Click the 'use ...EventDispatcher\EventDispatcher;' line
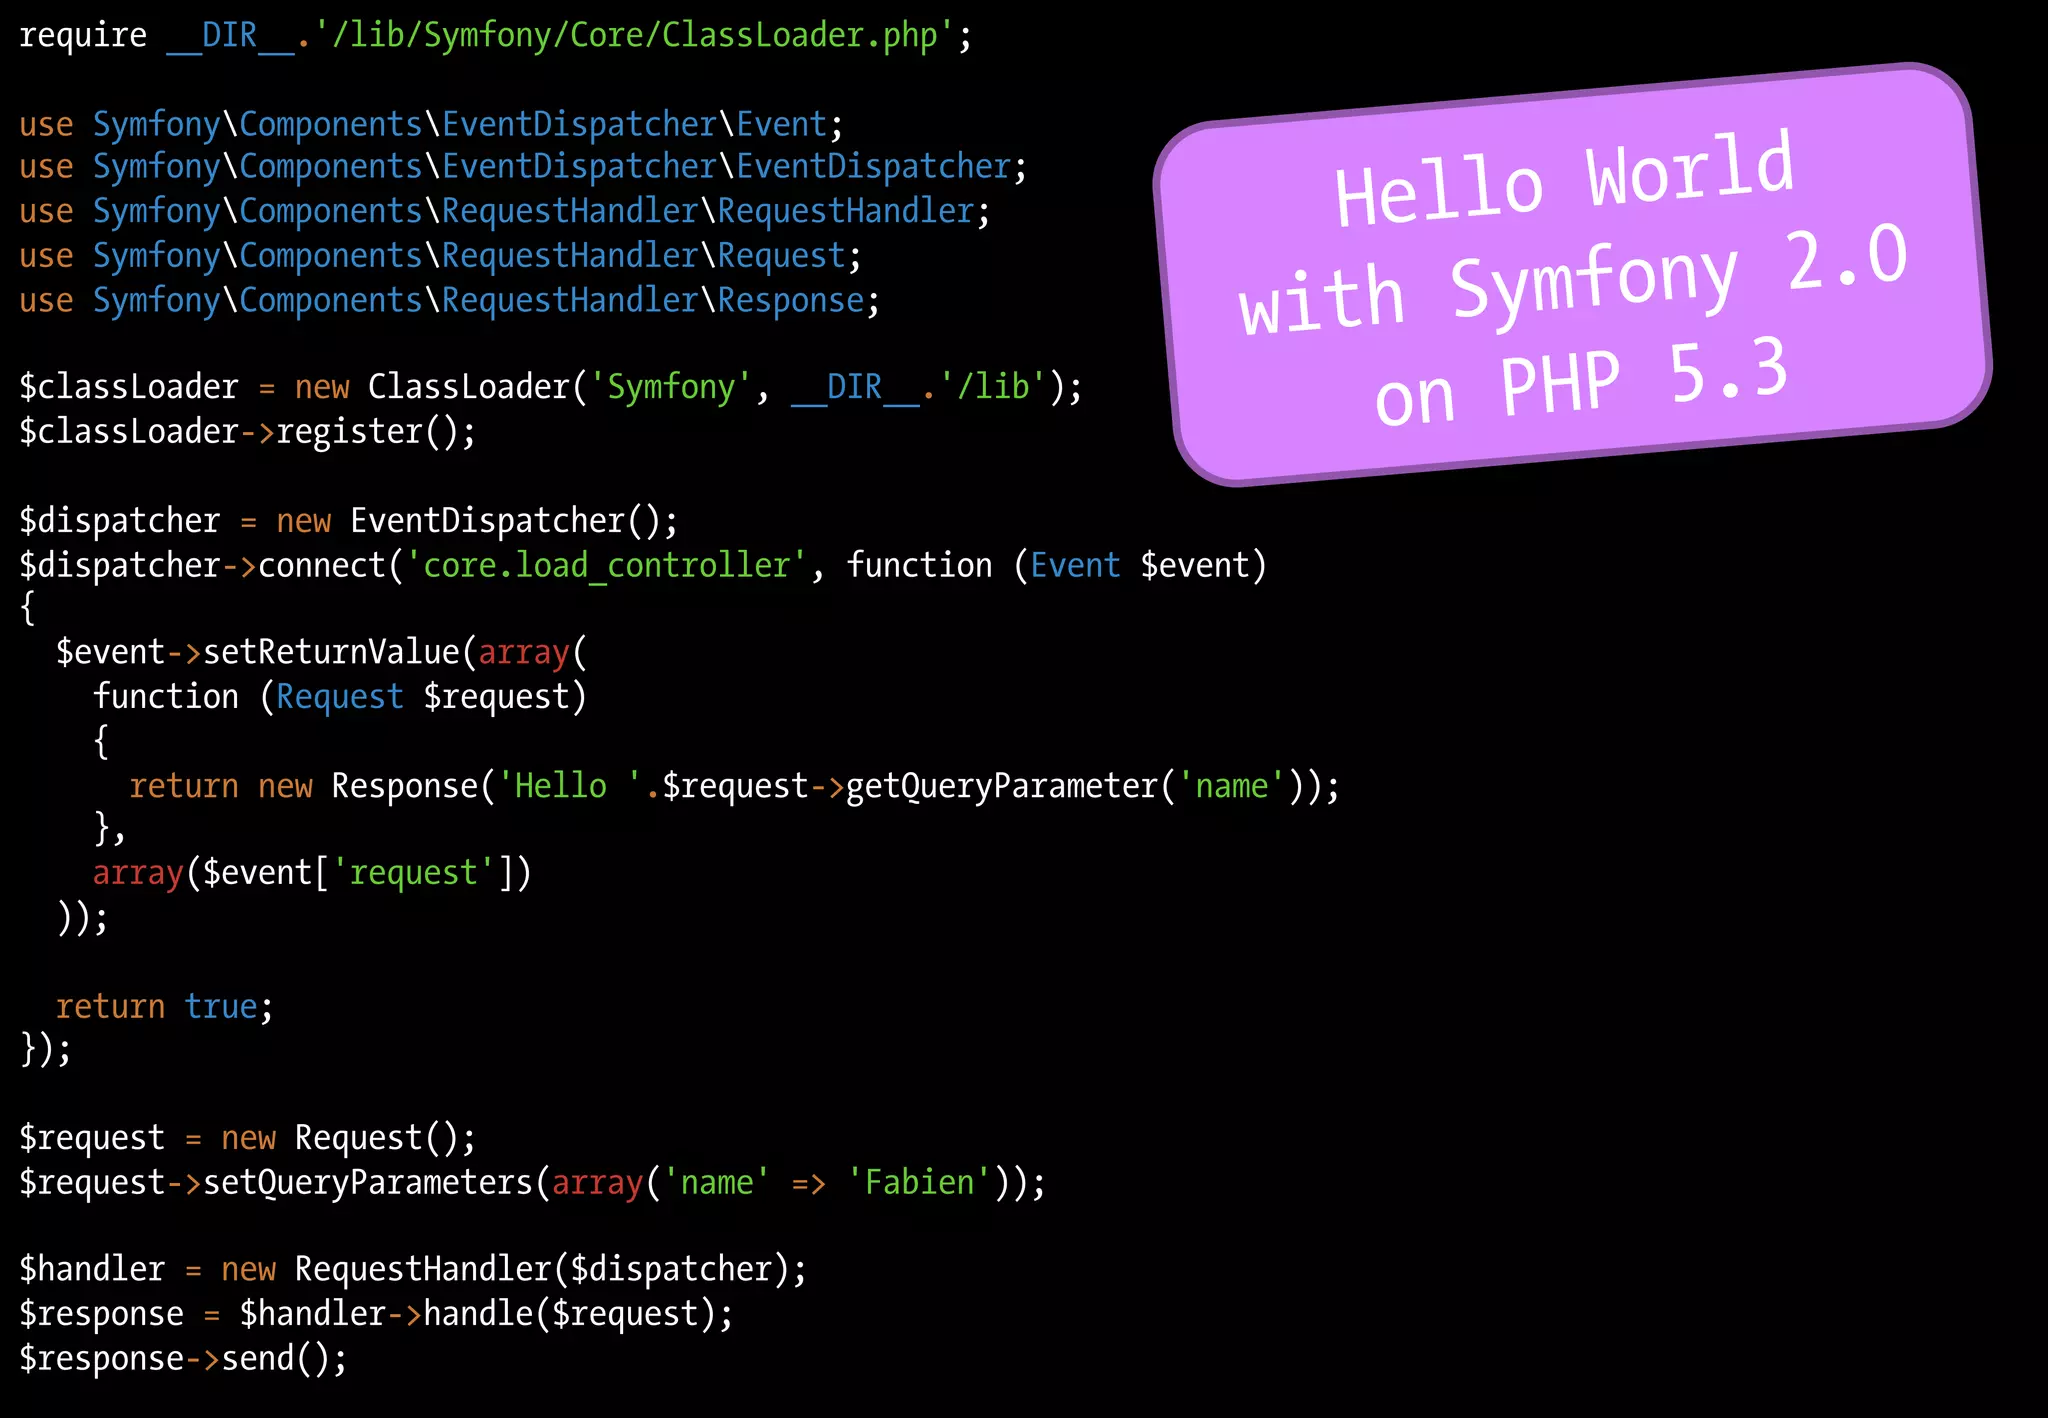The height and width of the screenshot is (1418, 2048). (x=523, y=167)
